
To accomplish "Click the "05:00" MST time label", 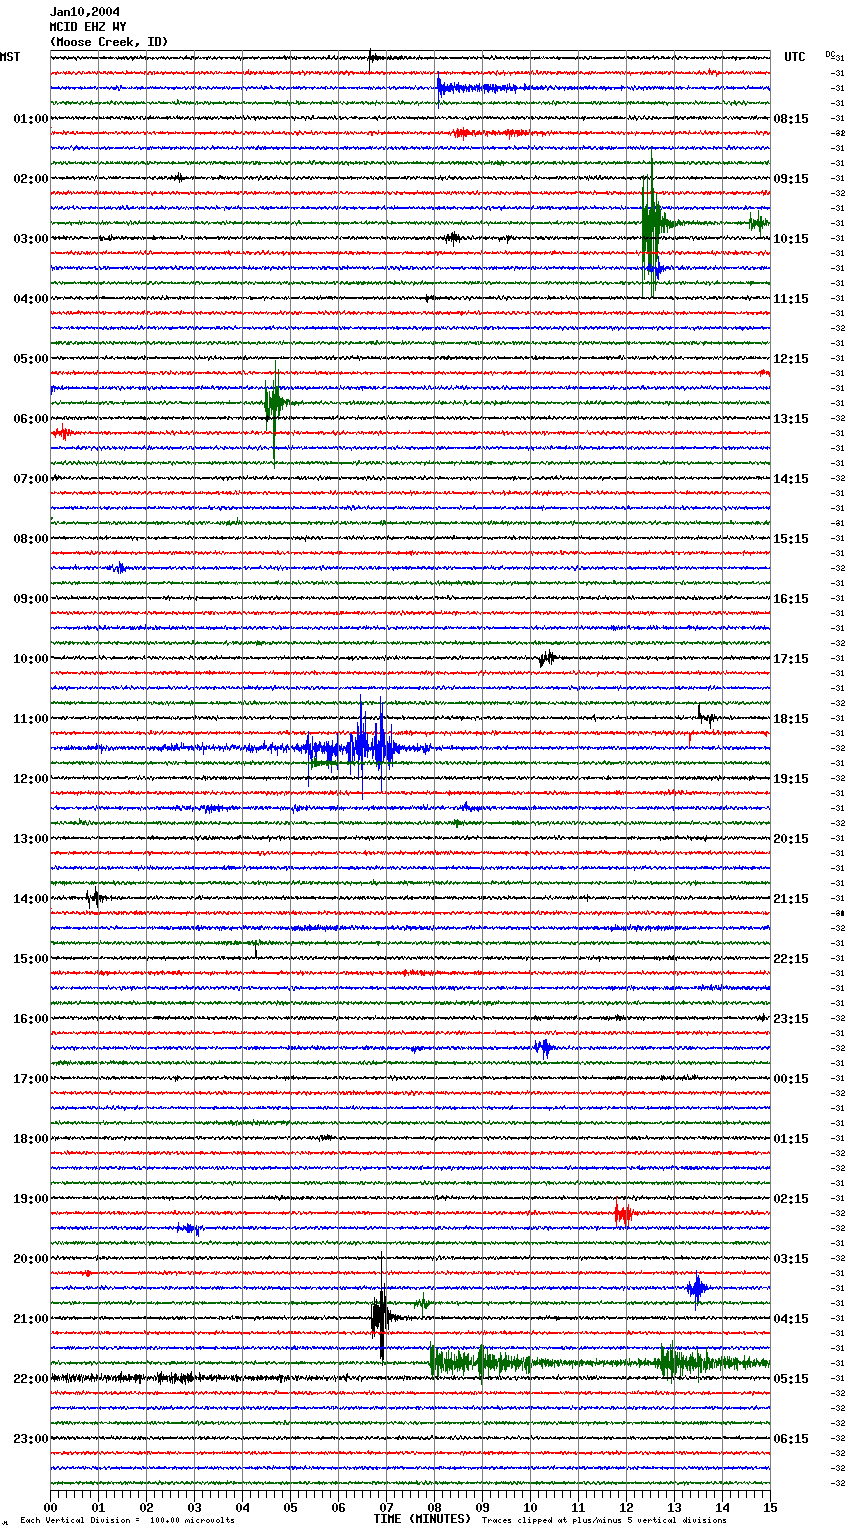I will [31, 359].
